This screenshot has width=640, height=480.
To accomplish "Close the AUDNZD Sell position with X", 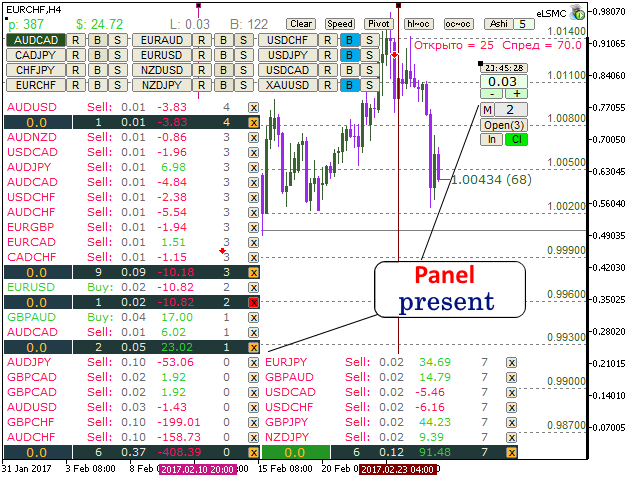I will tap(253, 138).
